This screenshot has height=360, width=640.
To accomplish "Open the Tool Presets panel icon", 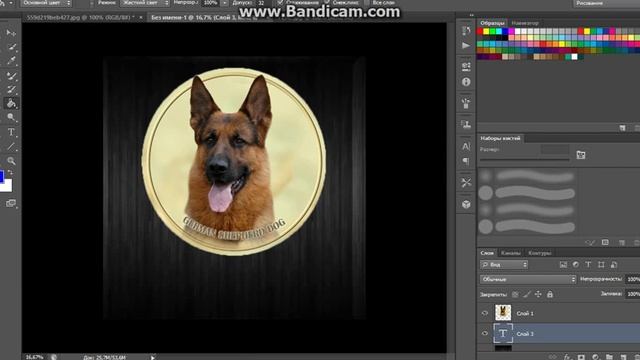I will coord(466,182).
